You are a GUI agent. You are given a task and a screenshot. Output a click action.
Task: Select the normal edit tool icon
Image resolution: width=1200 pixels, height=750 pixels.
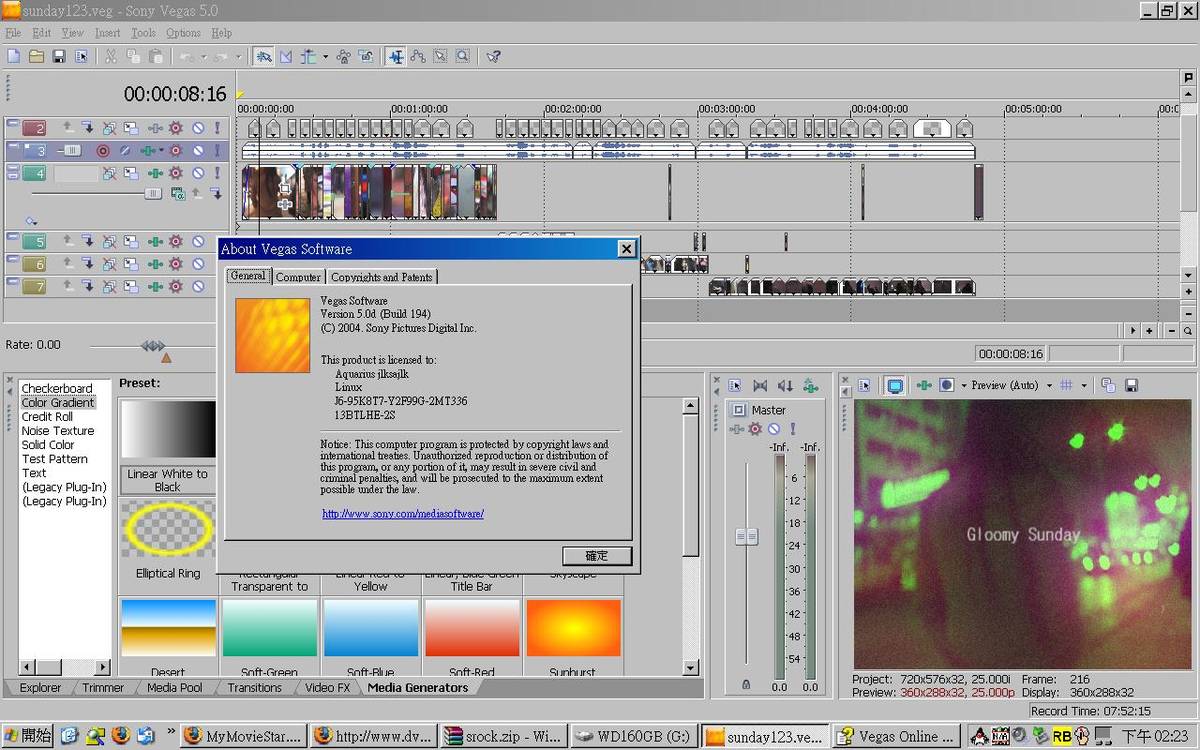coord(396,57)
